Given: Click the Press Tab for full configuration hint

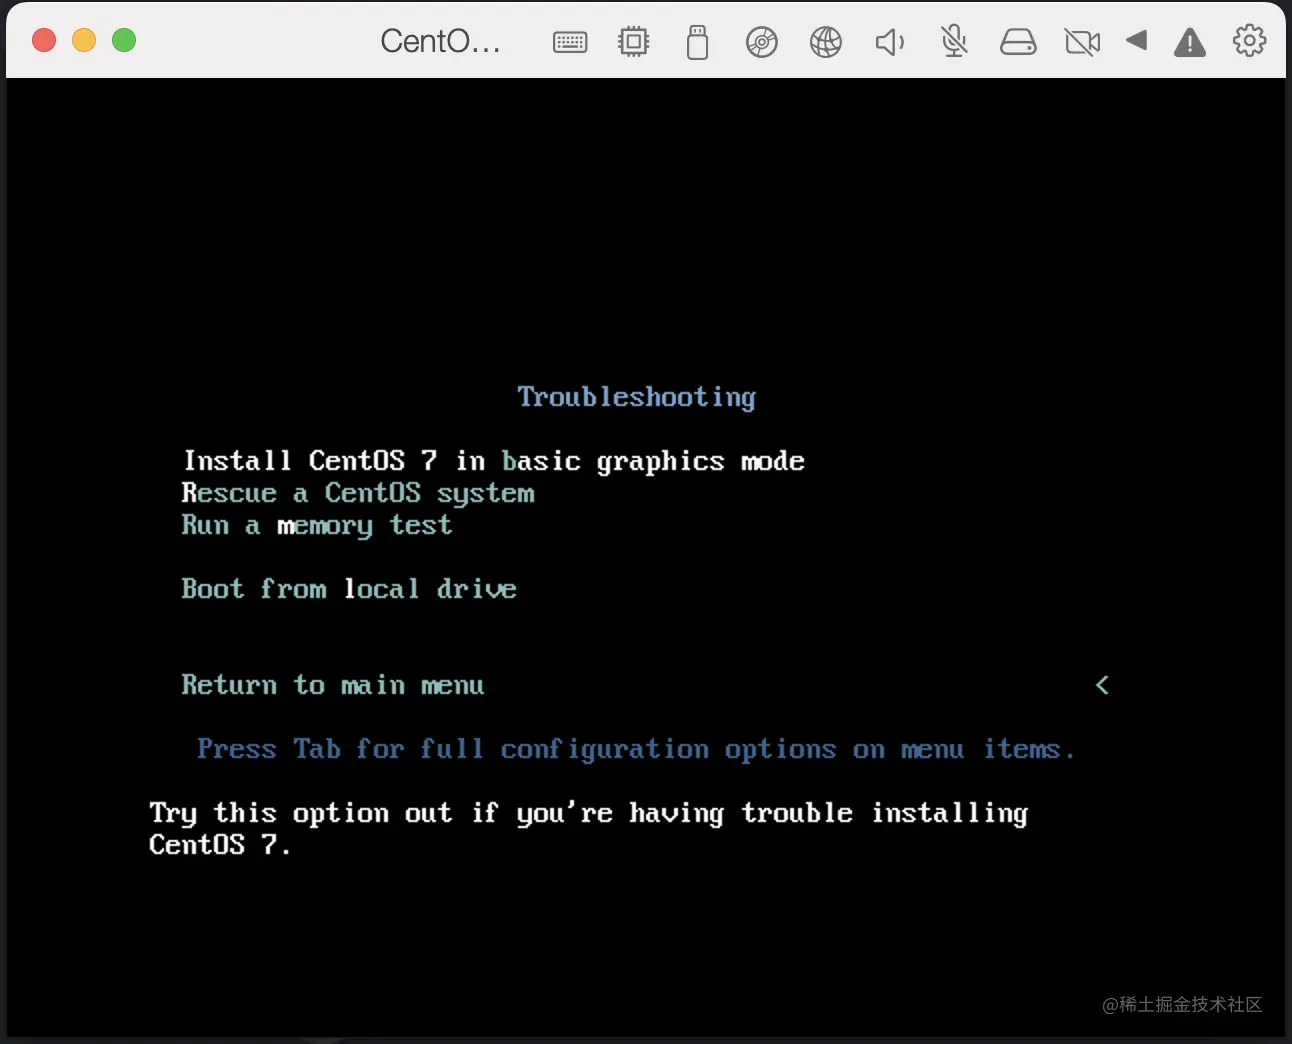Looking at the screenshot, I should click(x=636, y=749).
